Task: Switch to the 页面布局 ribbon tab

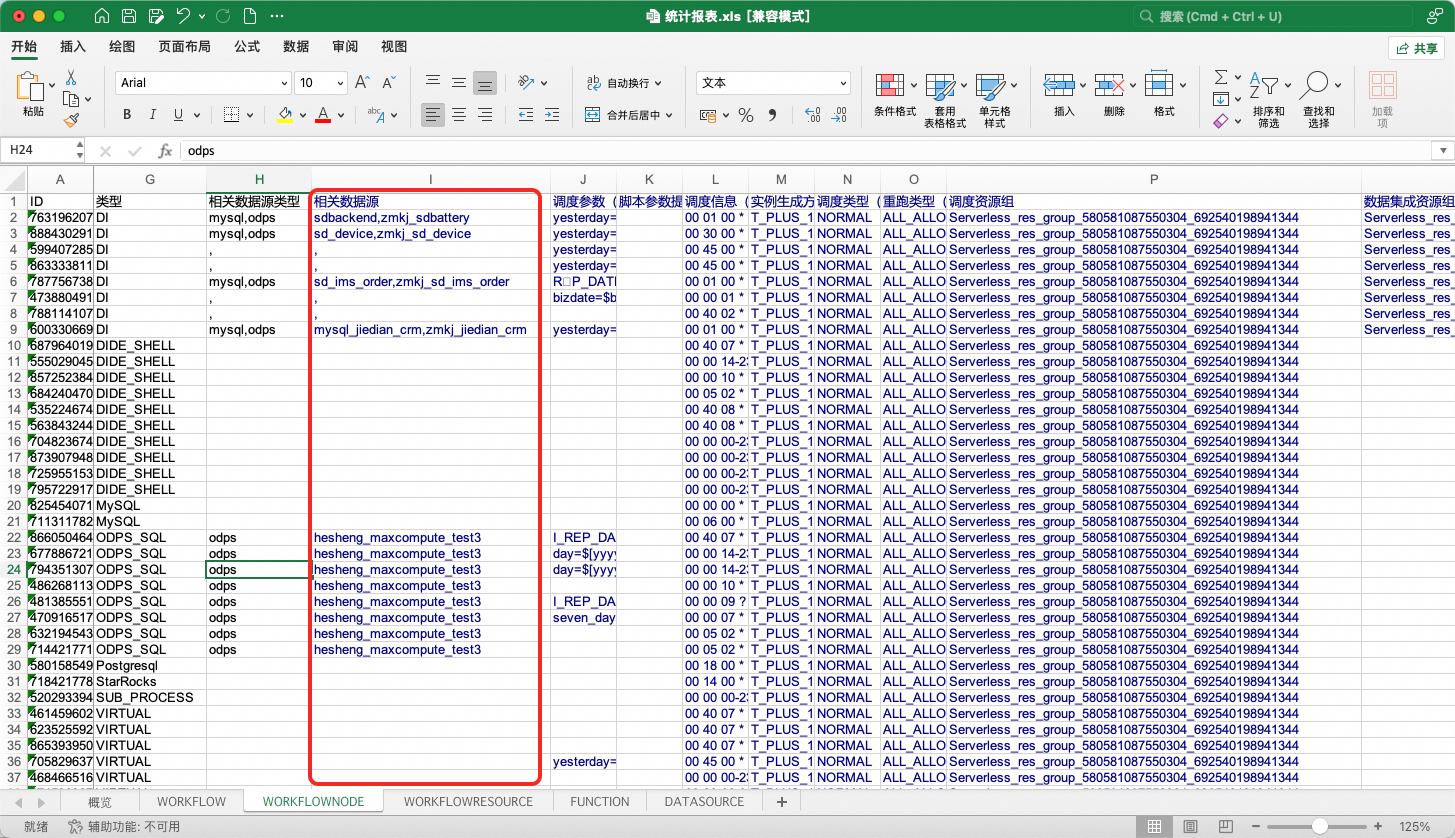Action: coord(184,46)
